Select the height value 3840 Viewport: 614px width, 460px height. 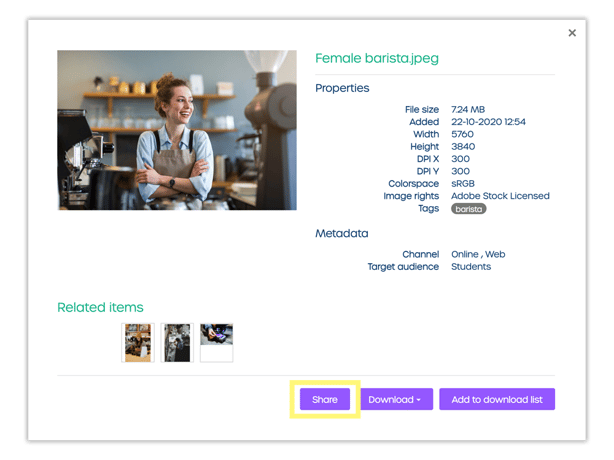coord(463,146)
